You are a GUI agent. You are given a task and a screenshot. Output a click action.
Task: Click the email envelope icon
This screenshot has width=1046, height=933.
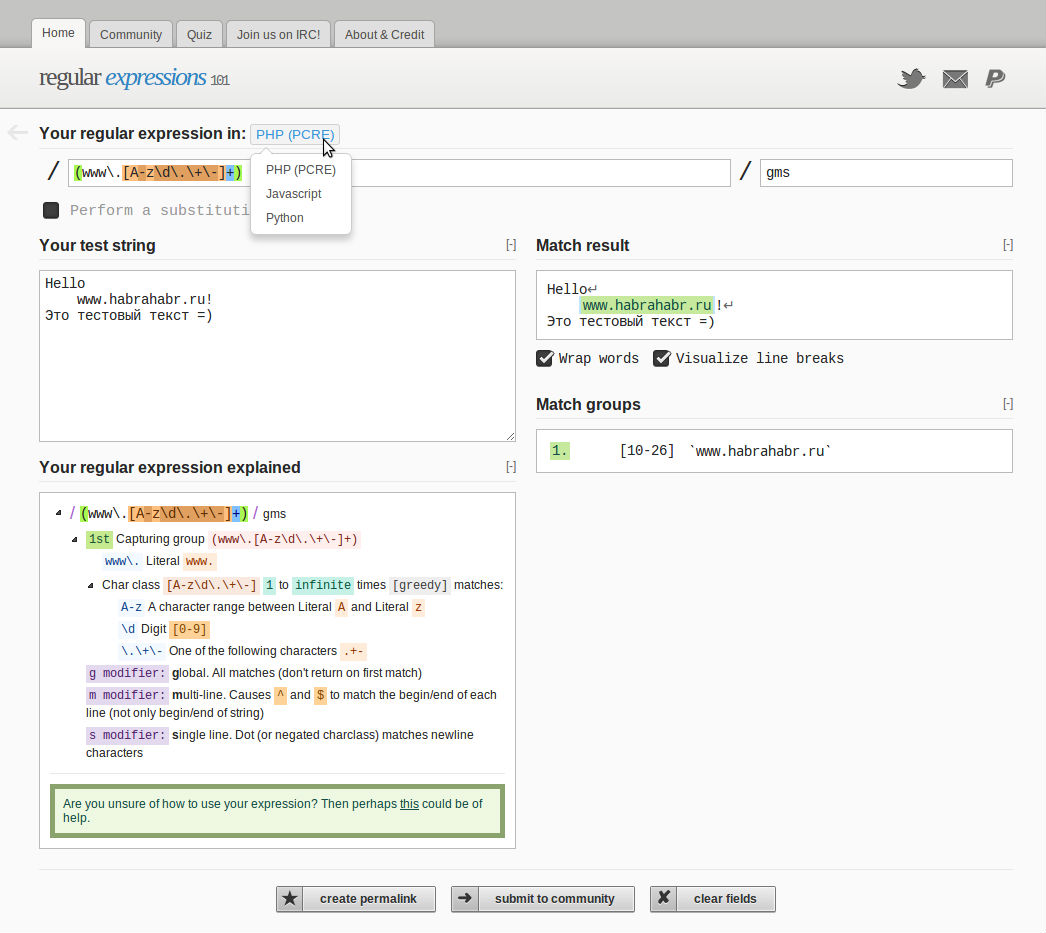[x=955, y=79]
